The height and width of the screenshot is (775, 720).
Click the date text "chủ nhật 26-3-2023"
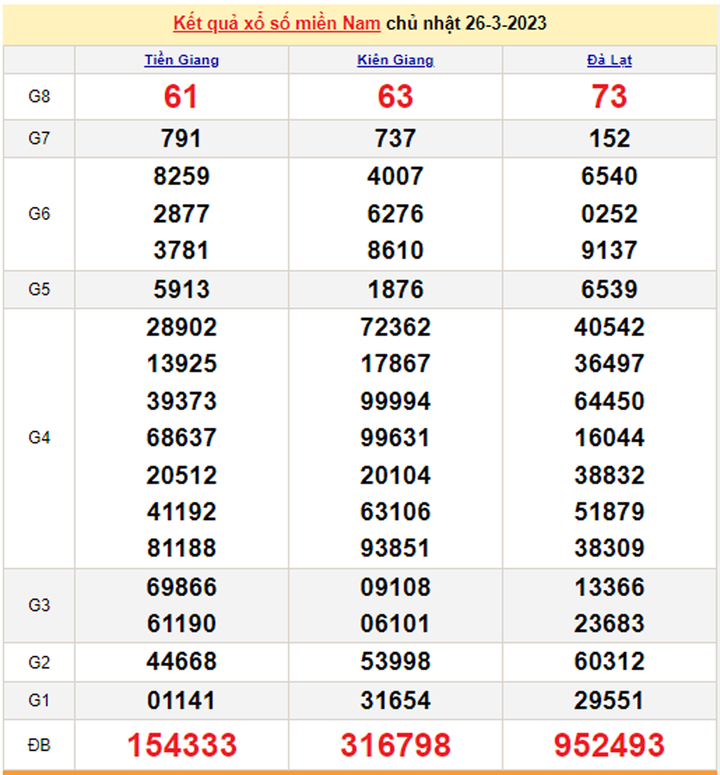[x=467, y=23]
